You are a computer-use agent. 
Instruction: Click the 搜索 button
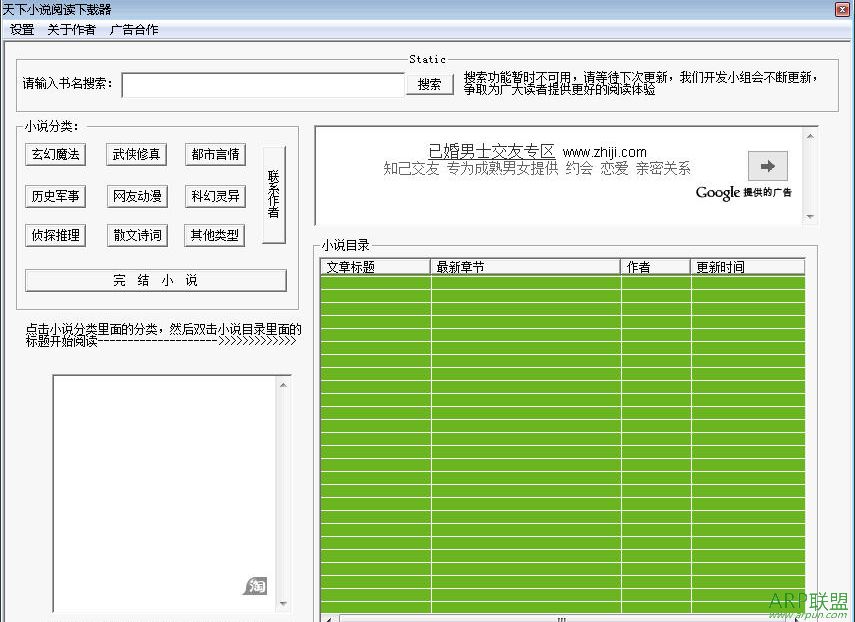pos(429,85)
